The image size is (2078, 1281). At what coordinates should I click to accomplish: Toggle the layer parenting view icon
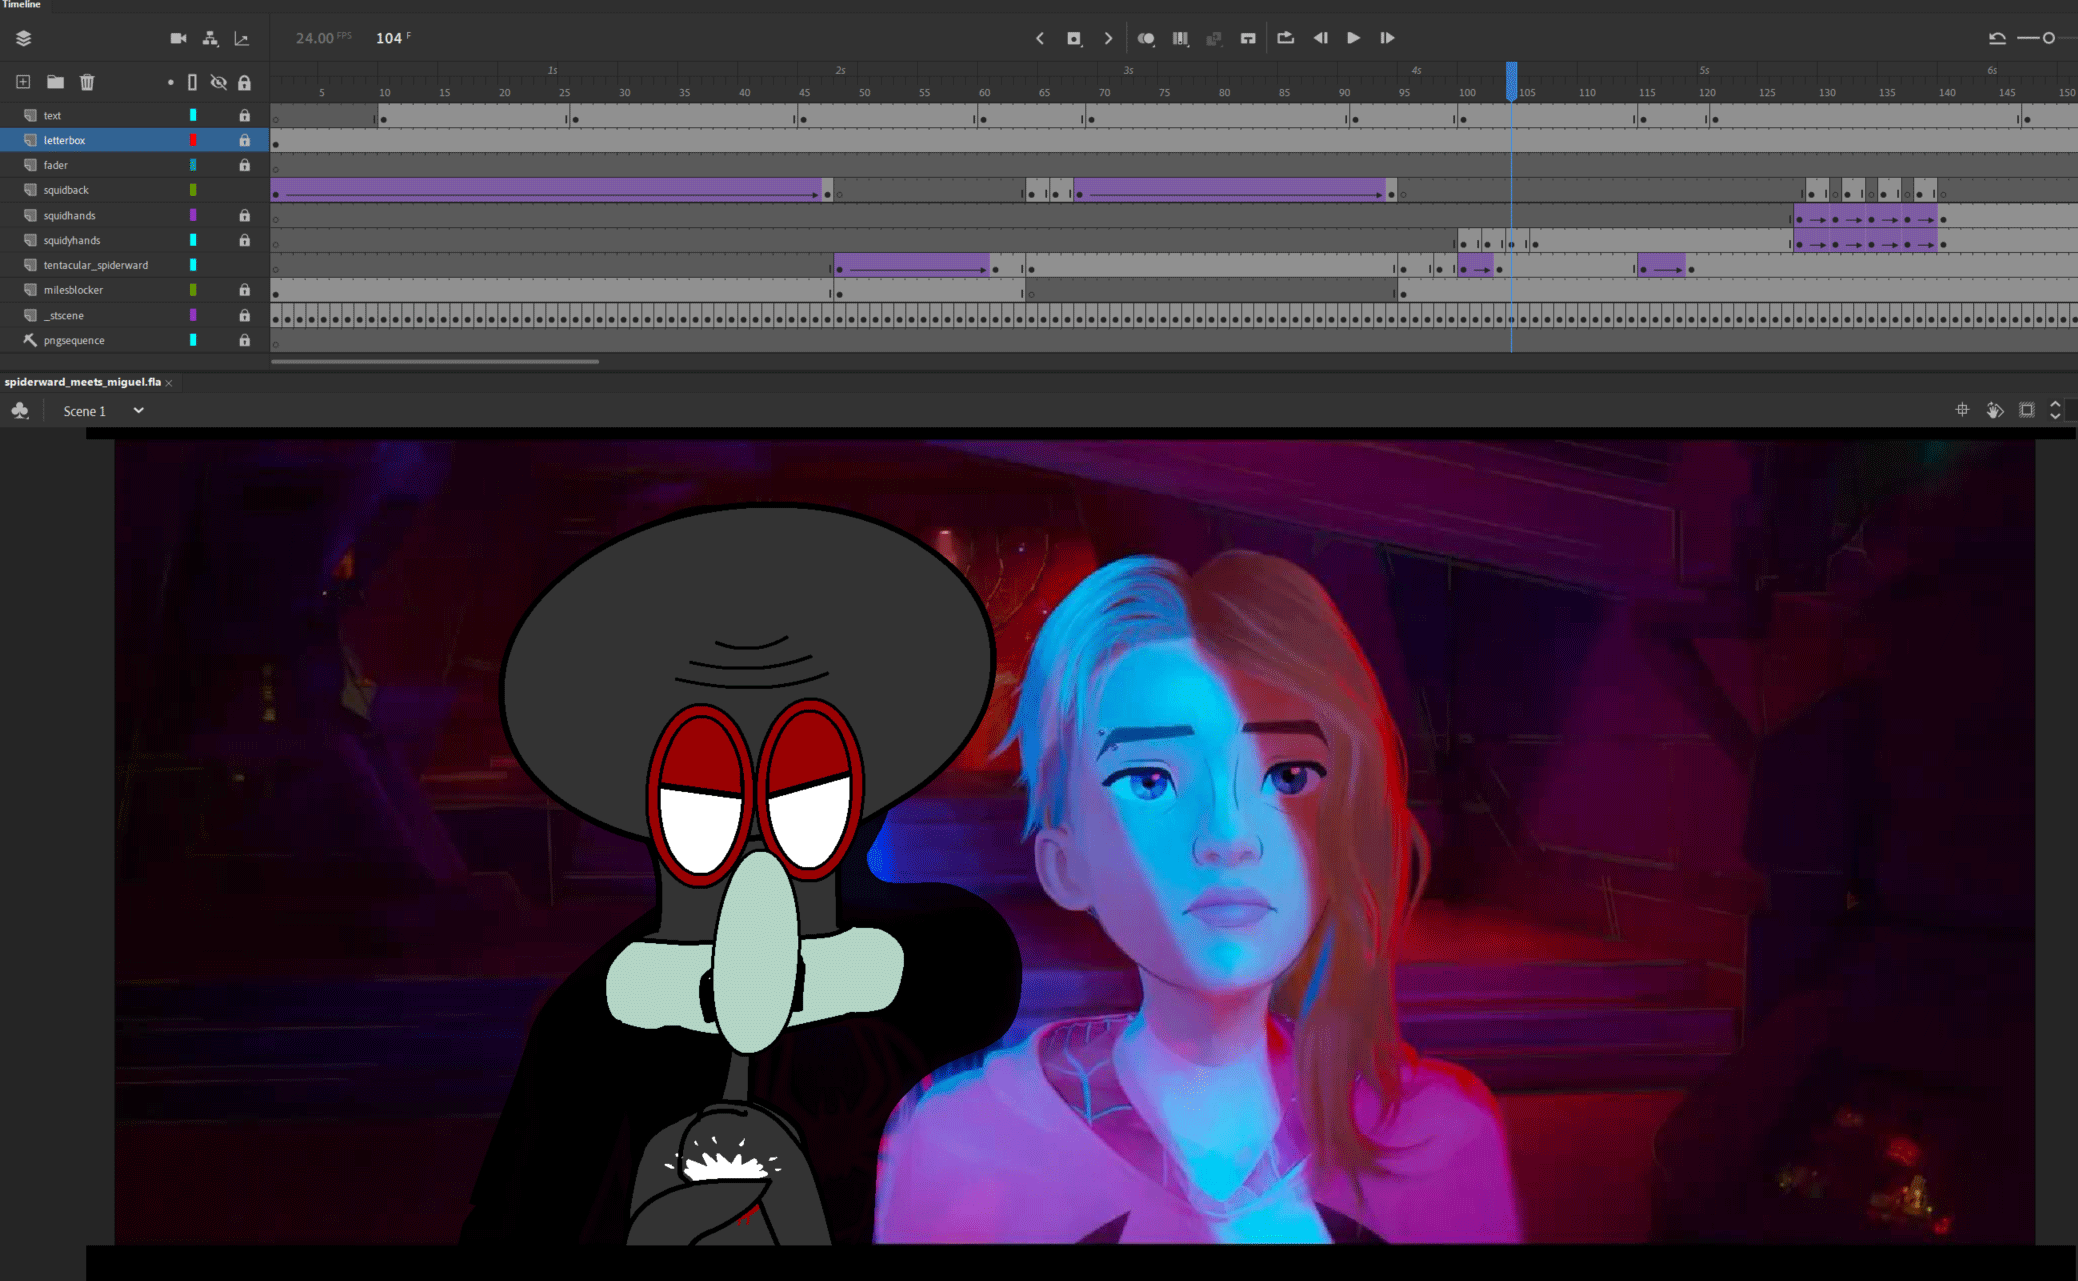click(210, 38)
